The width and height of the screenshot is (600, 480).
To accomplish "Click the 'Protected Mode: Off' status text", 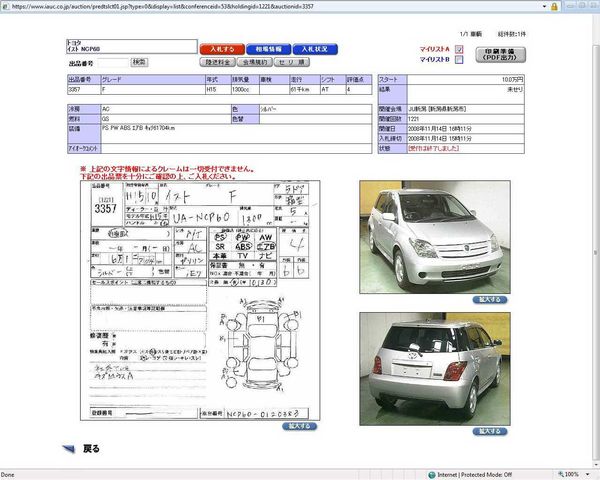I will coord(486,475).
